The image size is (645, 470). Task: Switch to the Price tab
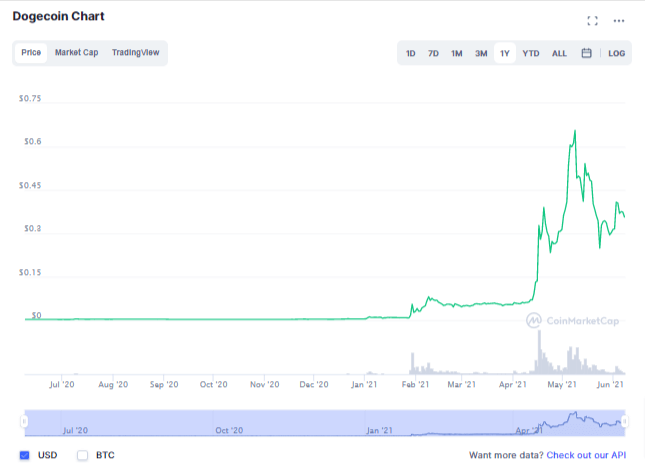pyautogui.click(x=31, y=53)
